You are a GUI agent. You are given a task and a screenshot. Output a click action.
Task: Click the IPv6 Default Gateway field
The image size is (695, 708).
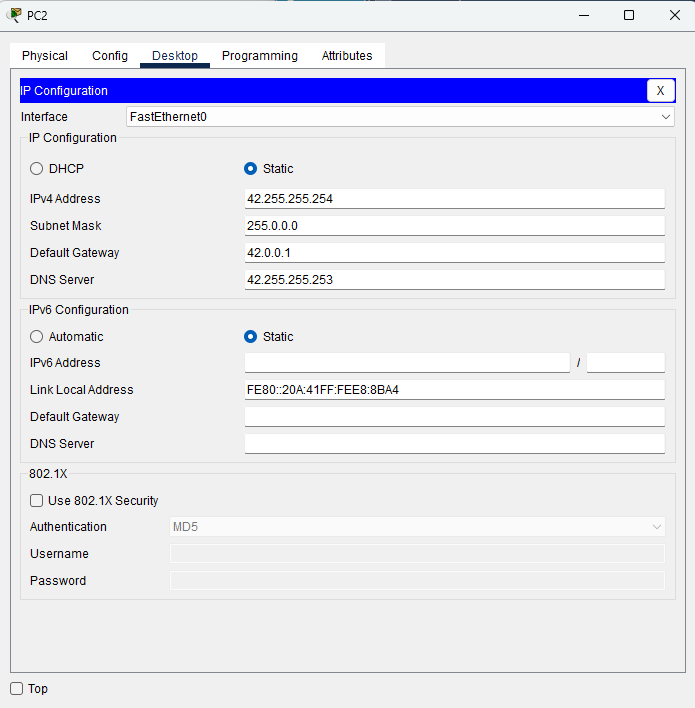(x=454, y=417)
